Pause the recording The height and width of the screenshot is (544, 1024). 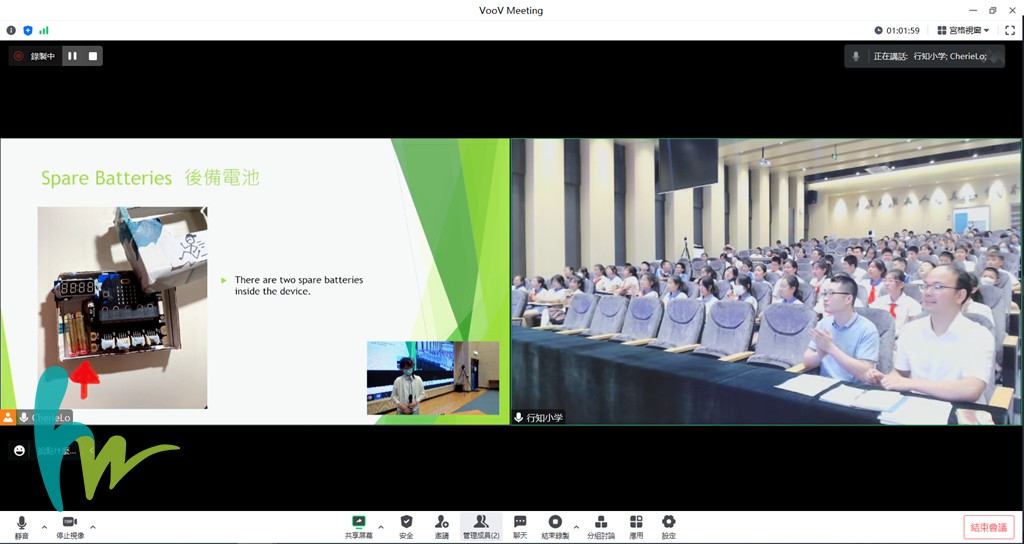72,56
